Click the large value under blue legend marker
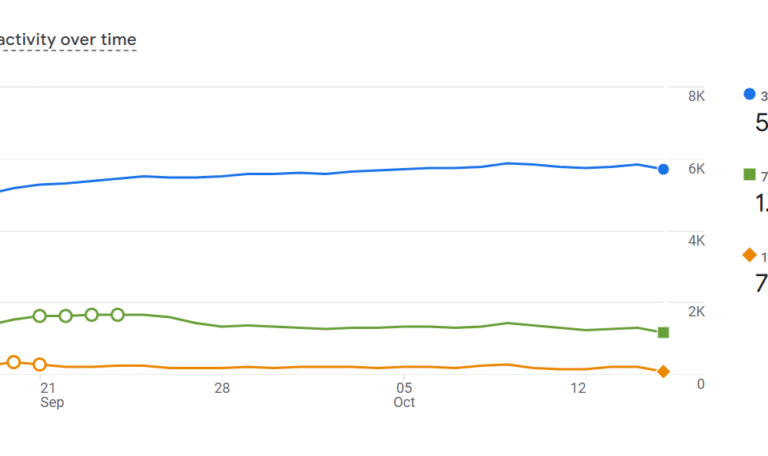This screenshot has height=456, width=768. pyautogui.click(x=761, y=123)
